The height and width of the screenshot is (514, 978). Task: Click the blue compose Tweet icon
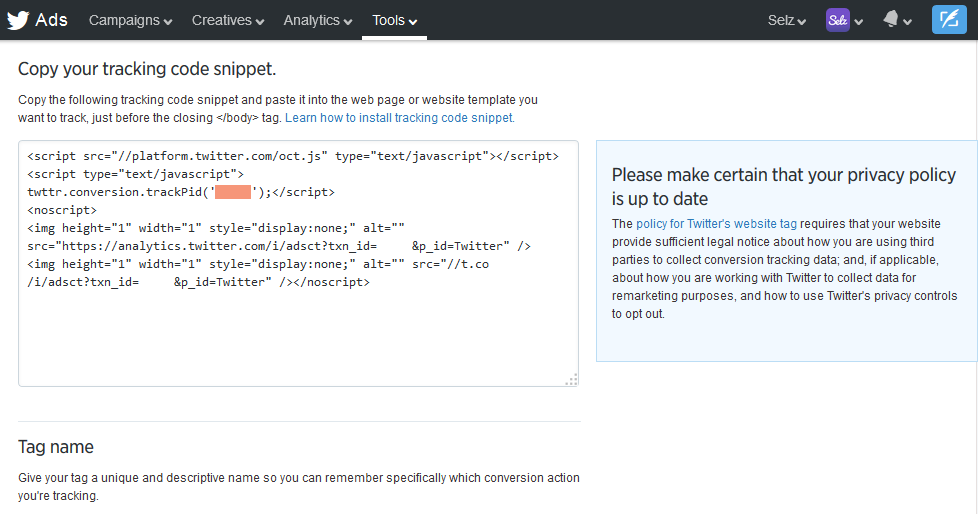[949, 20]
